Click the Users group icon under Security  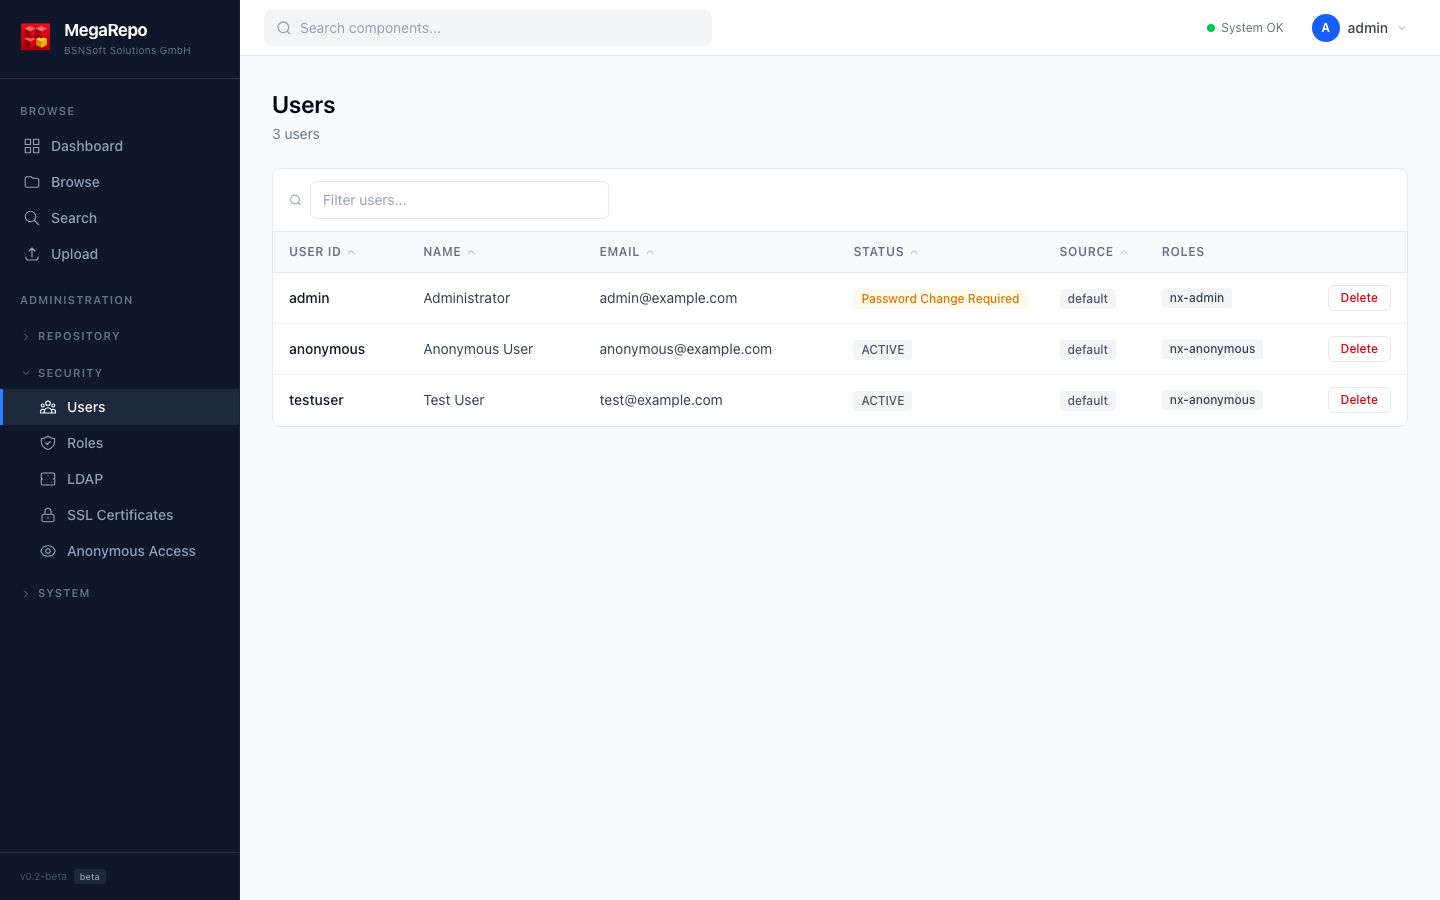coord(48,407)
